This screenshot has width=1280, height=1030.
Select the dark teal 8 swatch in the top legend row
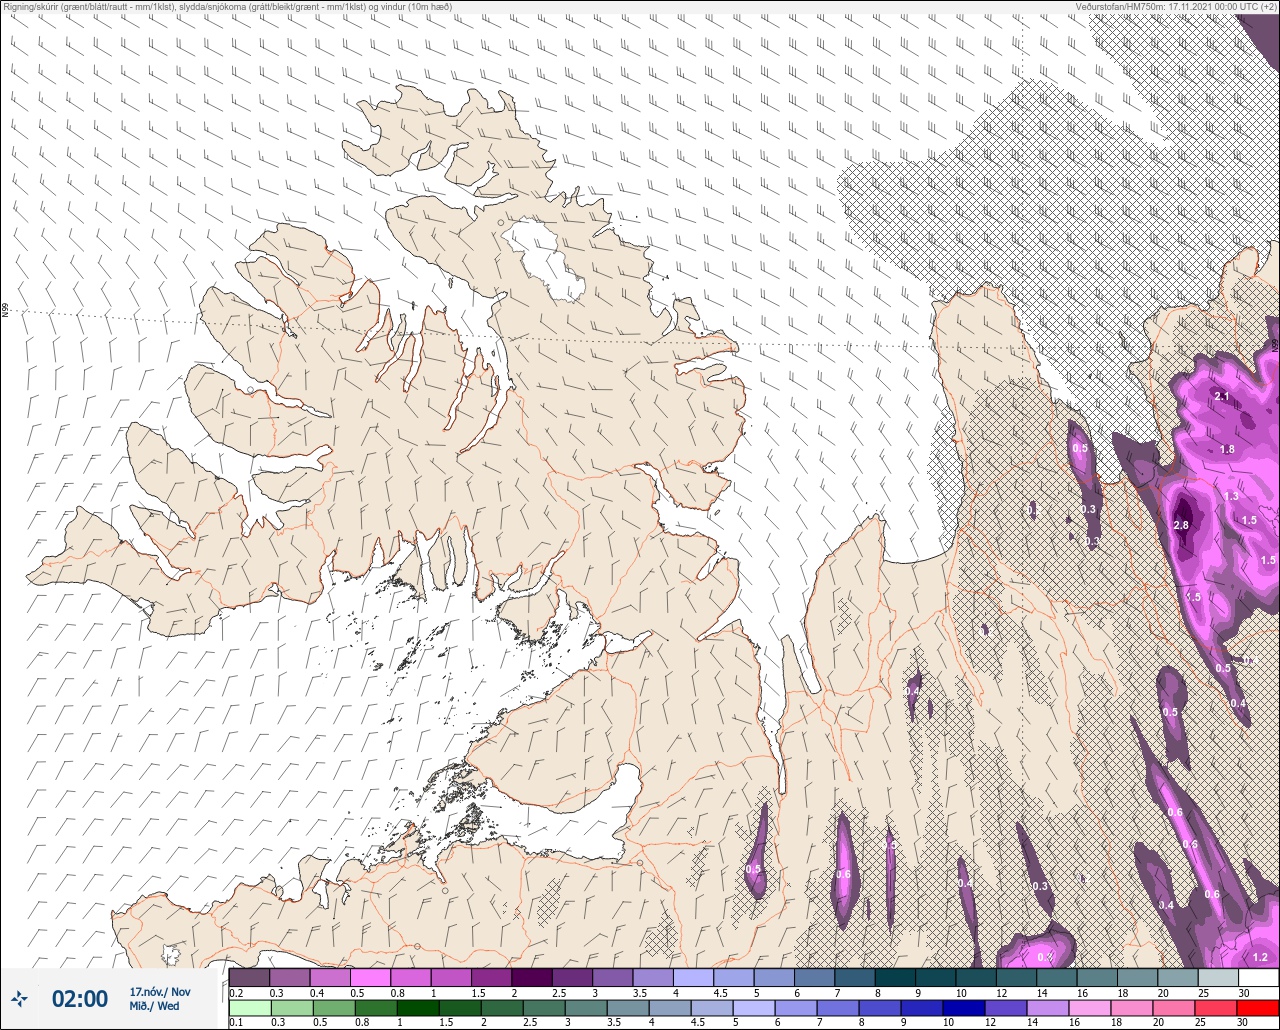[894, 977]
